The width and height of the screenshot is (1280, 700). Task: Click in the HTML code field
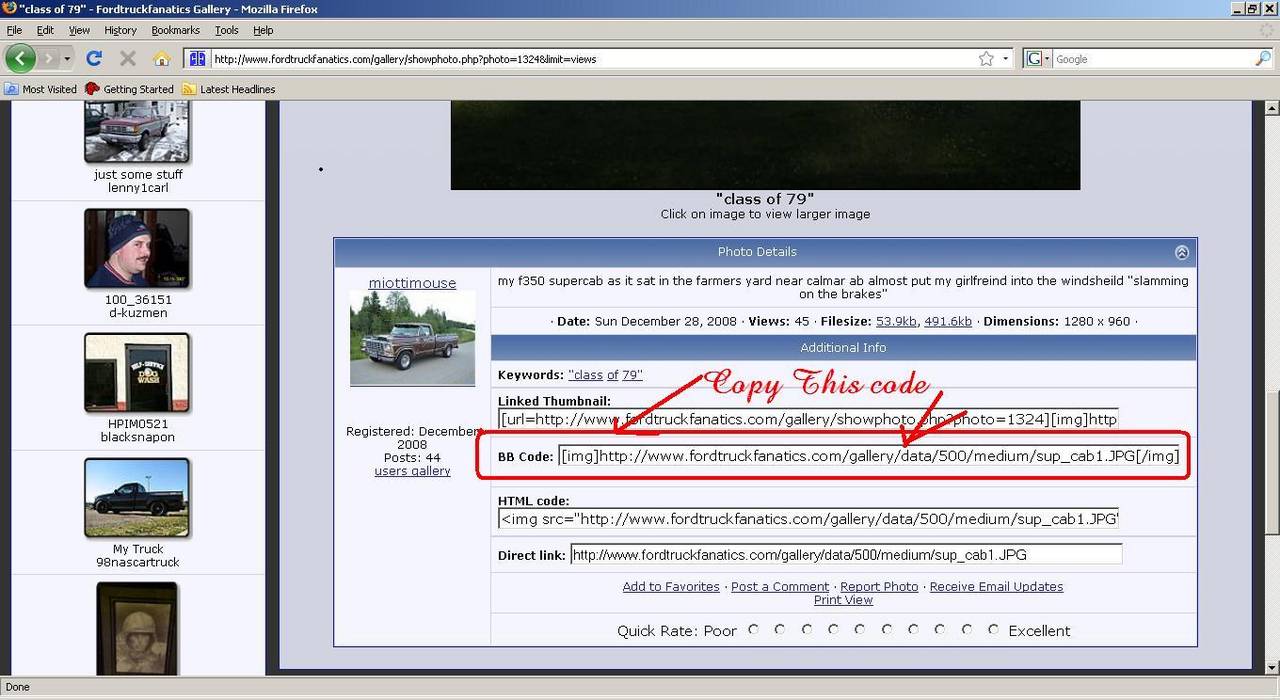(808, 519)
